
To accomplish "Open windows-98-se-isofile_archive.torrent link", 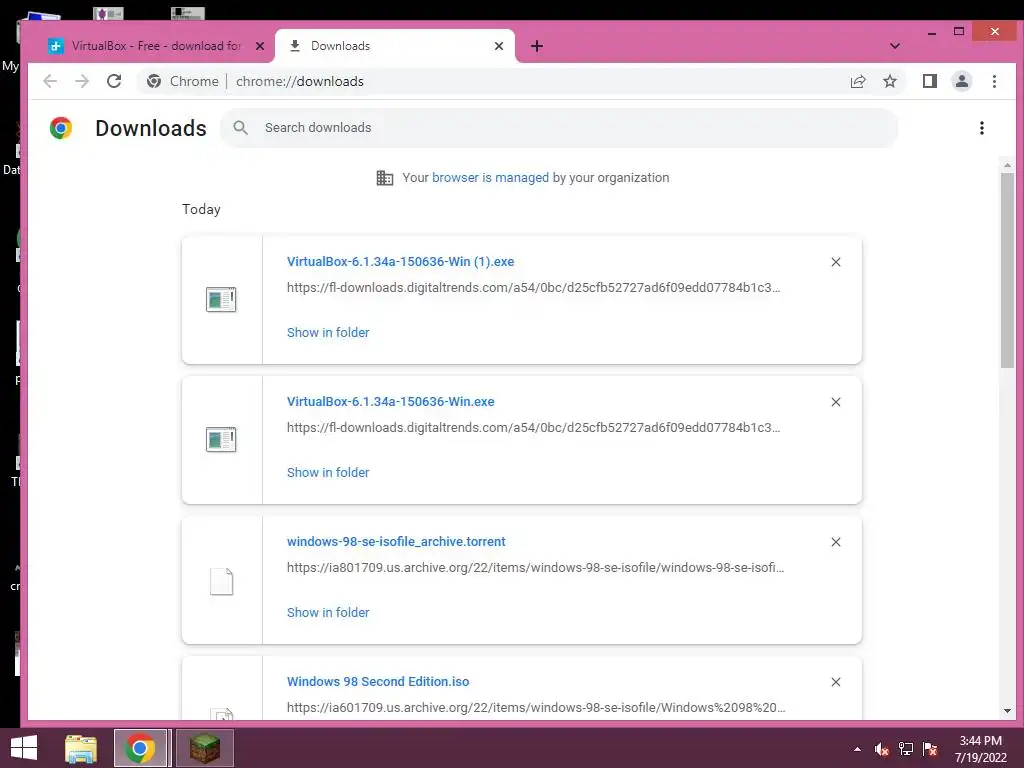I will click(396, 541).
